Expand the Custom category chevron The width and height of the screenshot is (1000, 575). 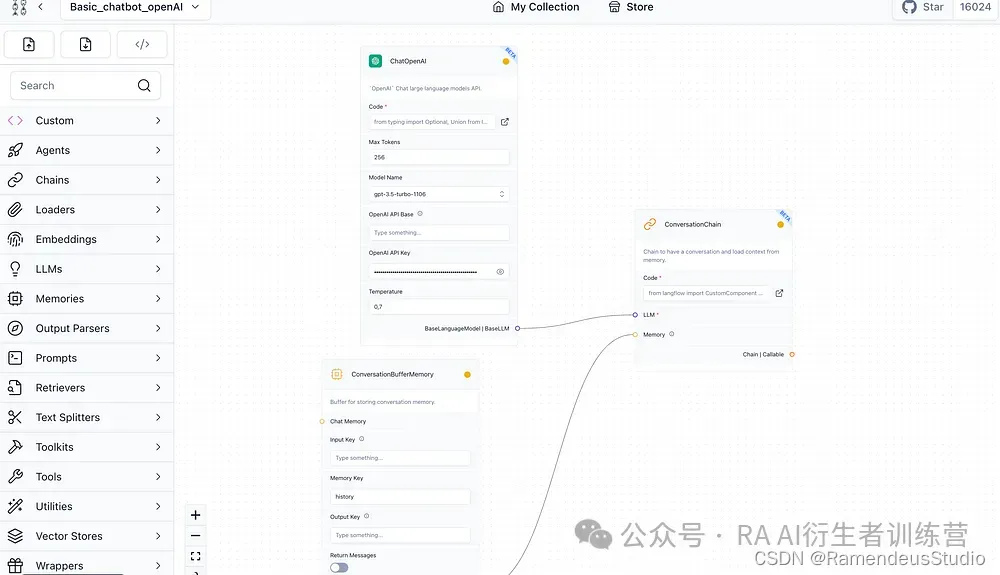158,120
